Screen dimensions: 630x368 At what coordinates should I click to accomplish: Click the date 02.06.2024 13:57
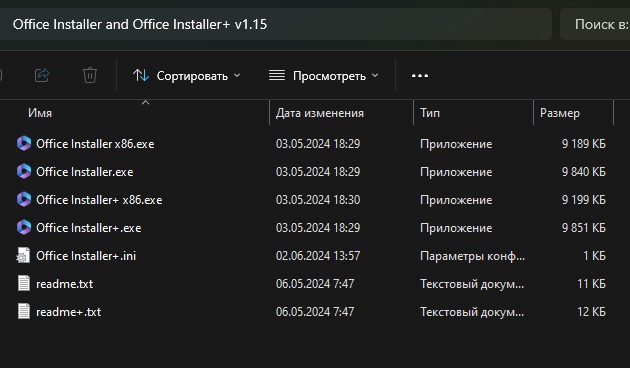[x=318, y=256]
